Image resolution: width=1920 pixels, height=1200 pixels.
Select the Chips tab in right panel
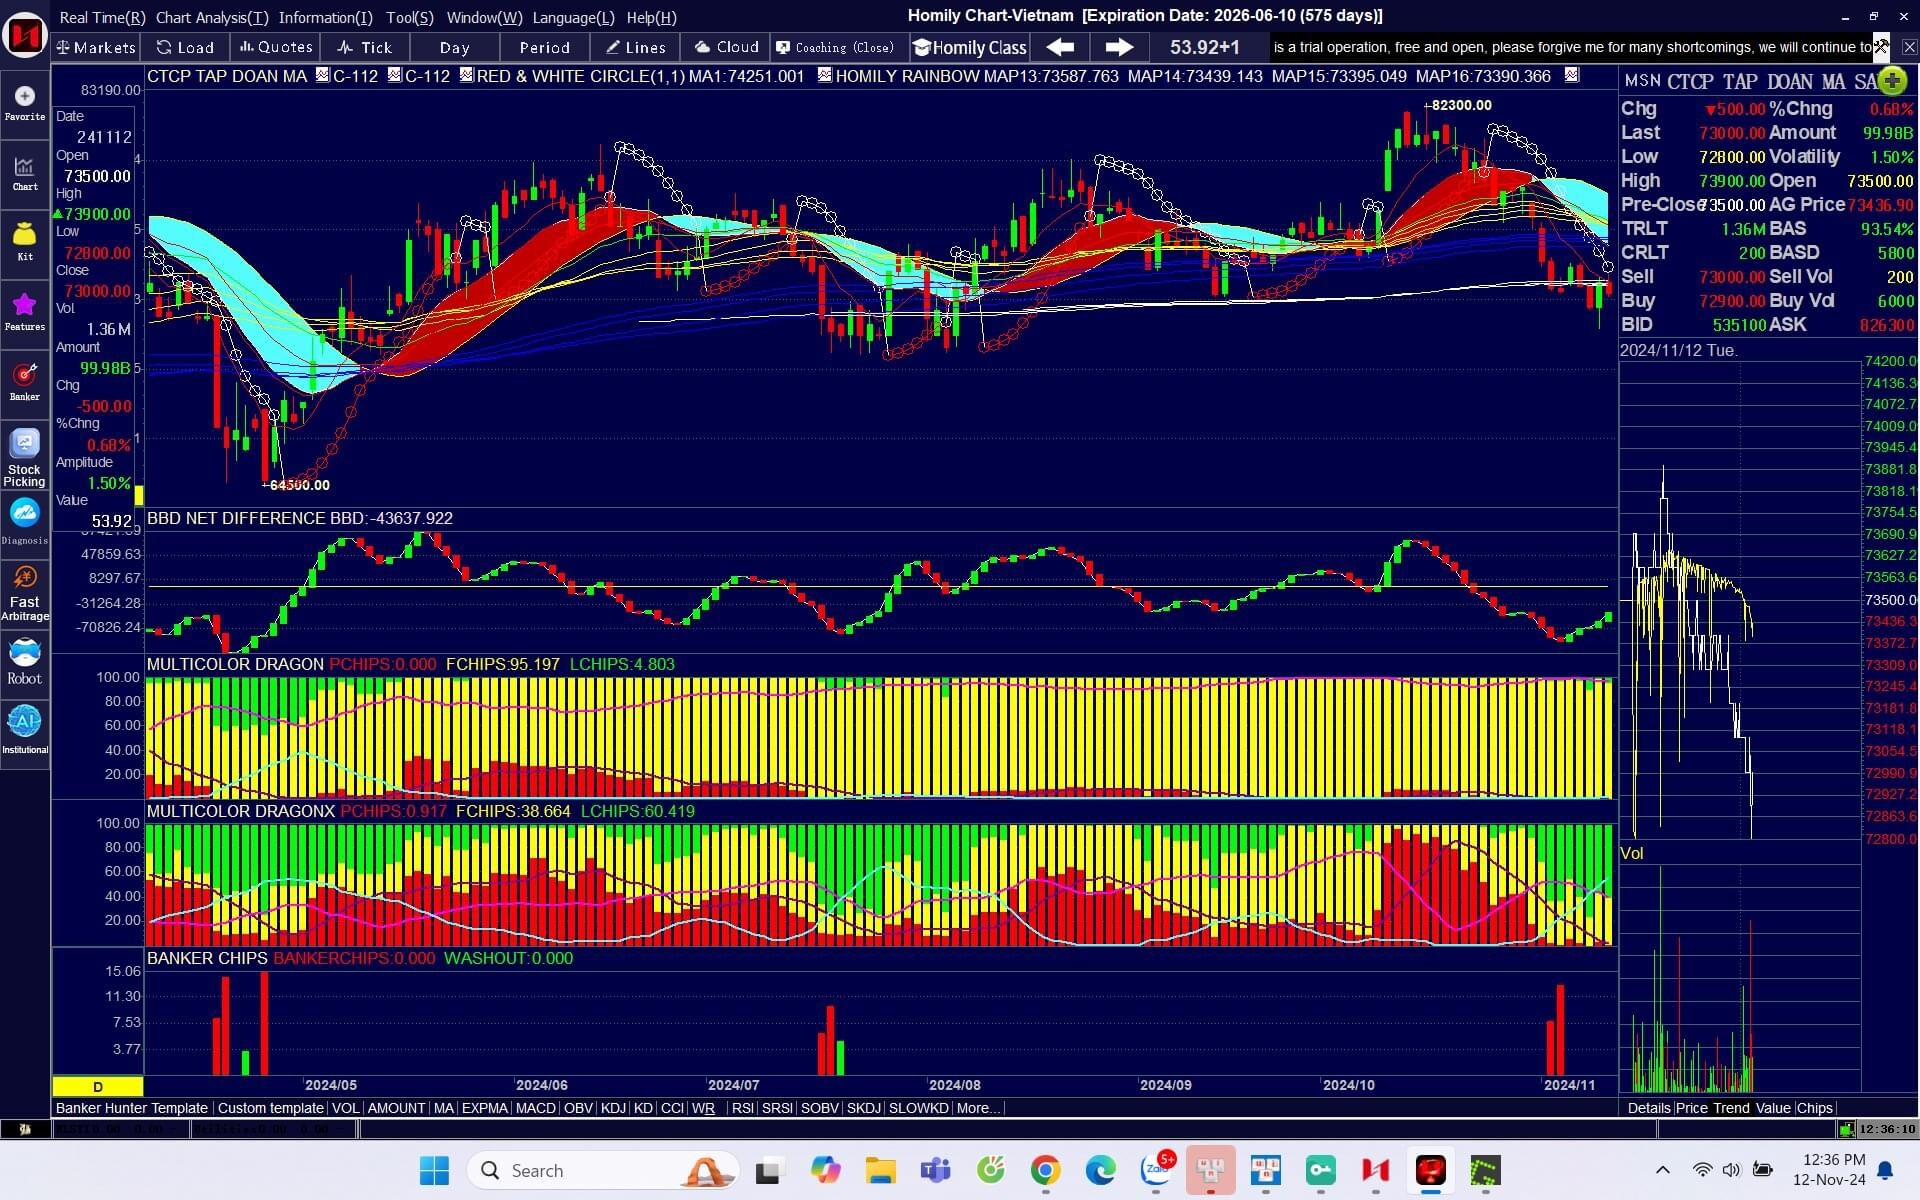tap(1814, 1108)
